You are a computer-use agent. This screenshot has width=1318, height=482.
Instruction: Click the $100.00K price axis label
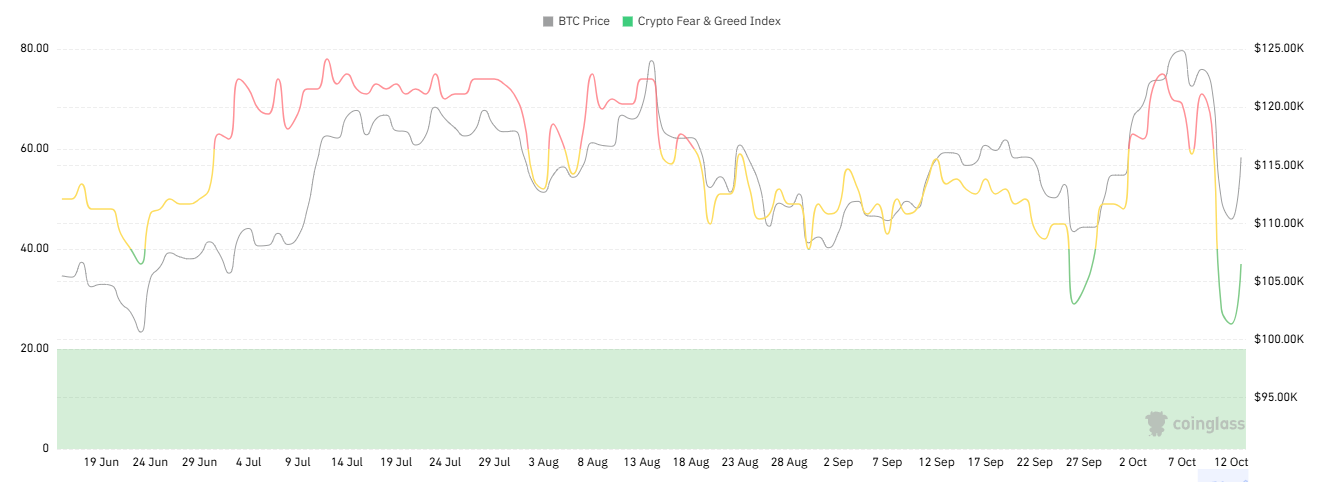pyautogui.click(x=1278, y=340)
